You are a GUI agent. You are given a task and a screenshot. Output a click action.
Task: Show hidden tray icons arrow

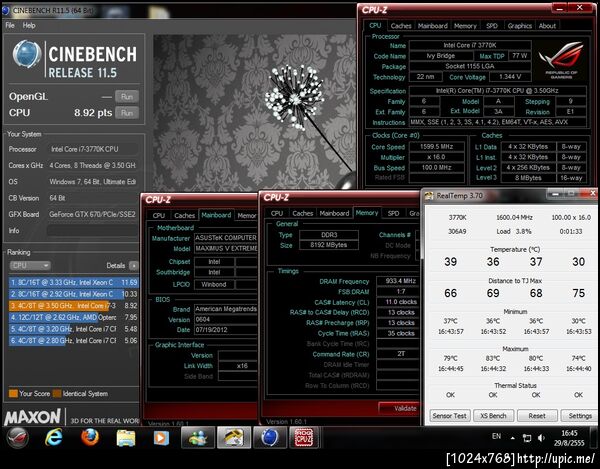click(512, 438)
